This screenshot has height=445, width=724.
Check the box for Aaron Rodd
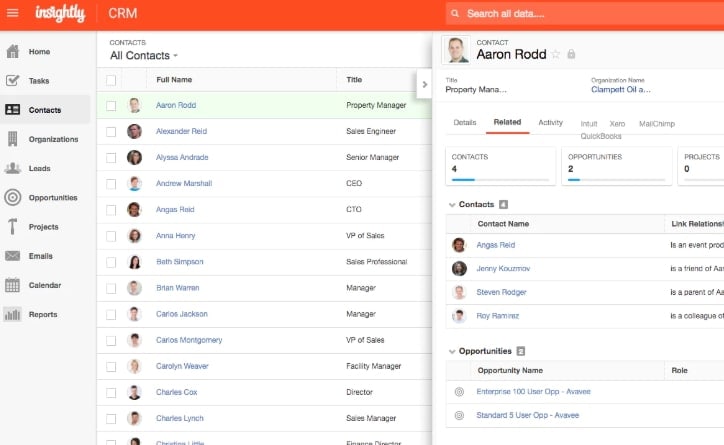pyautogui.click(x=111, y=106)
